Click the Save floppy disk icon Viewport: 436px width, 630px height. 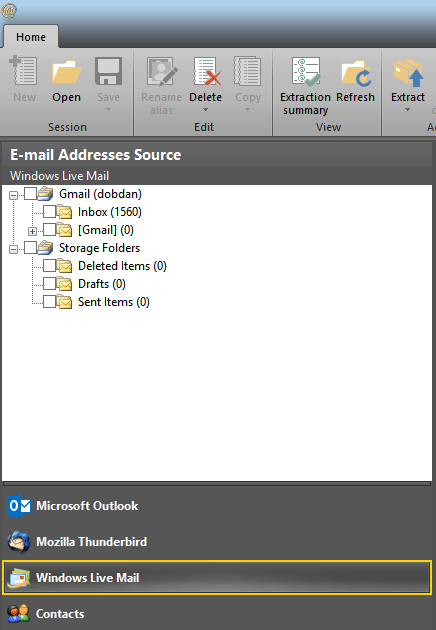(x=108, y=71)
